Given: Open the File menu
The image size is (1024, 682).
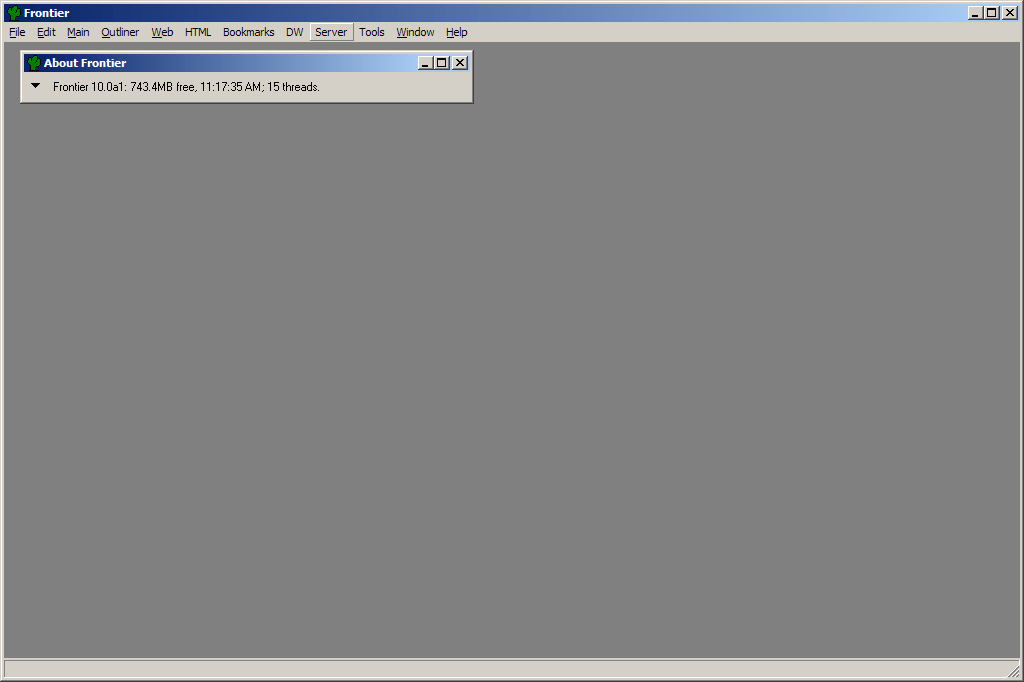Looking at the screenshot, I should pyautogui.click(x=17, y=32).
